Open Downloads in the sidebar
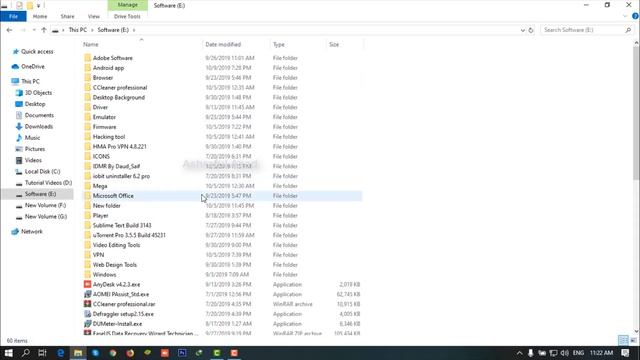 click(x=39, y=127)
